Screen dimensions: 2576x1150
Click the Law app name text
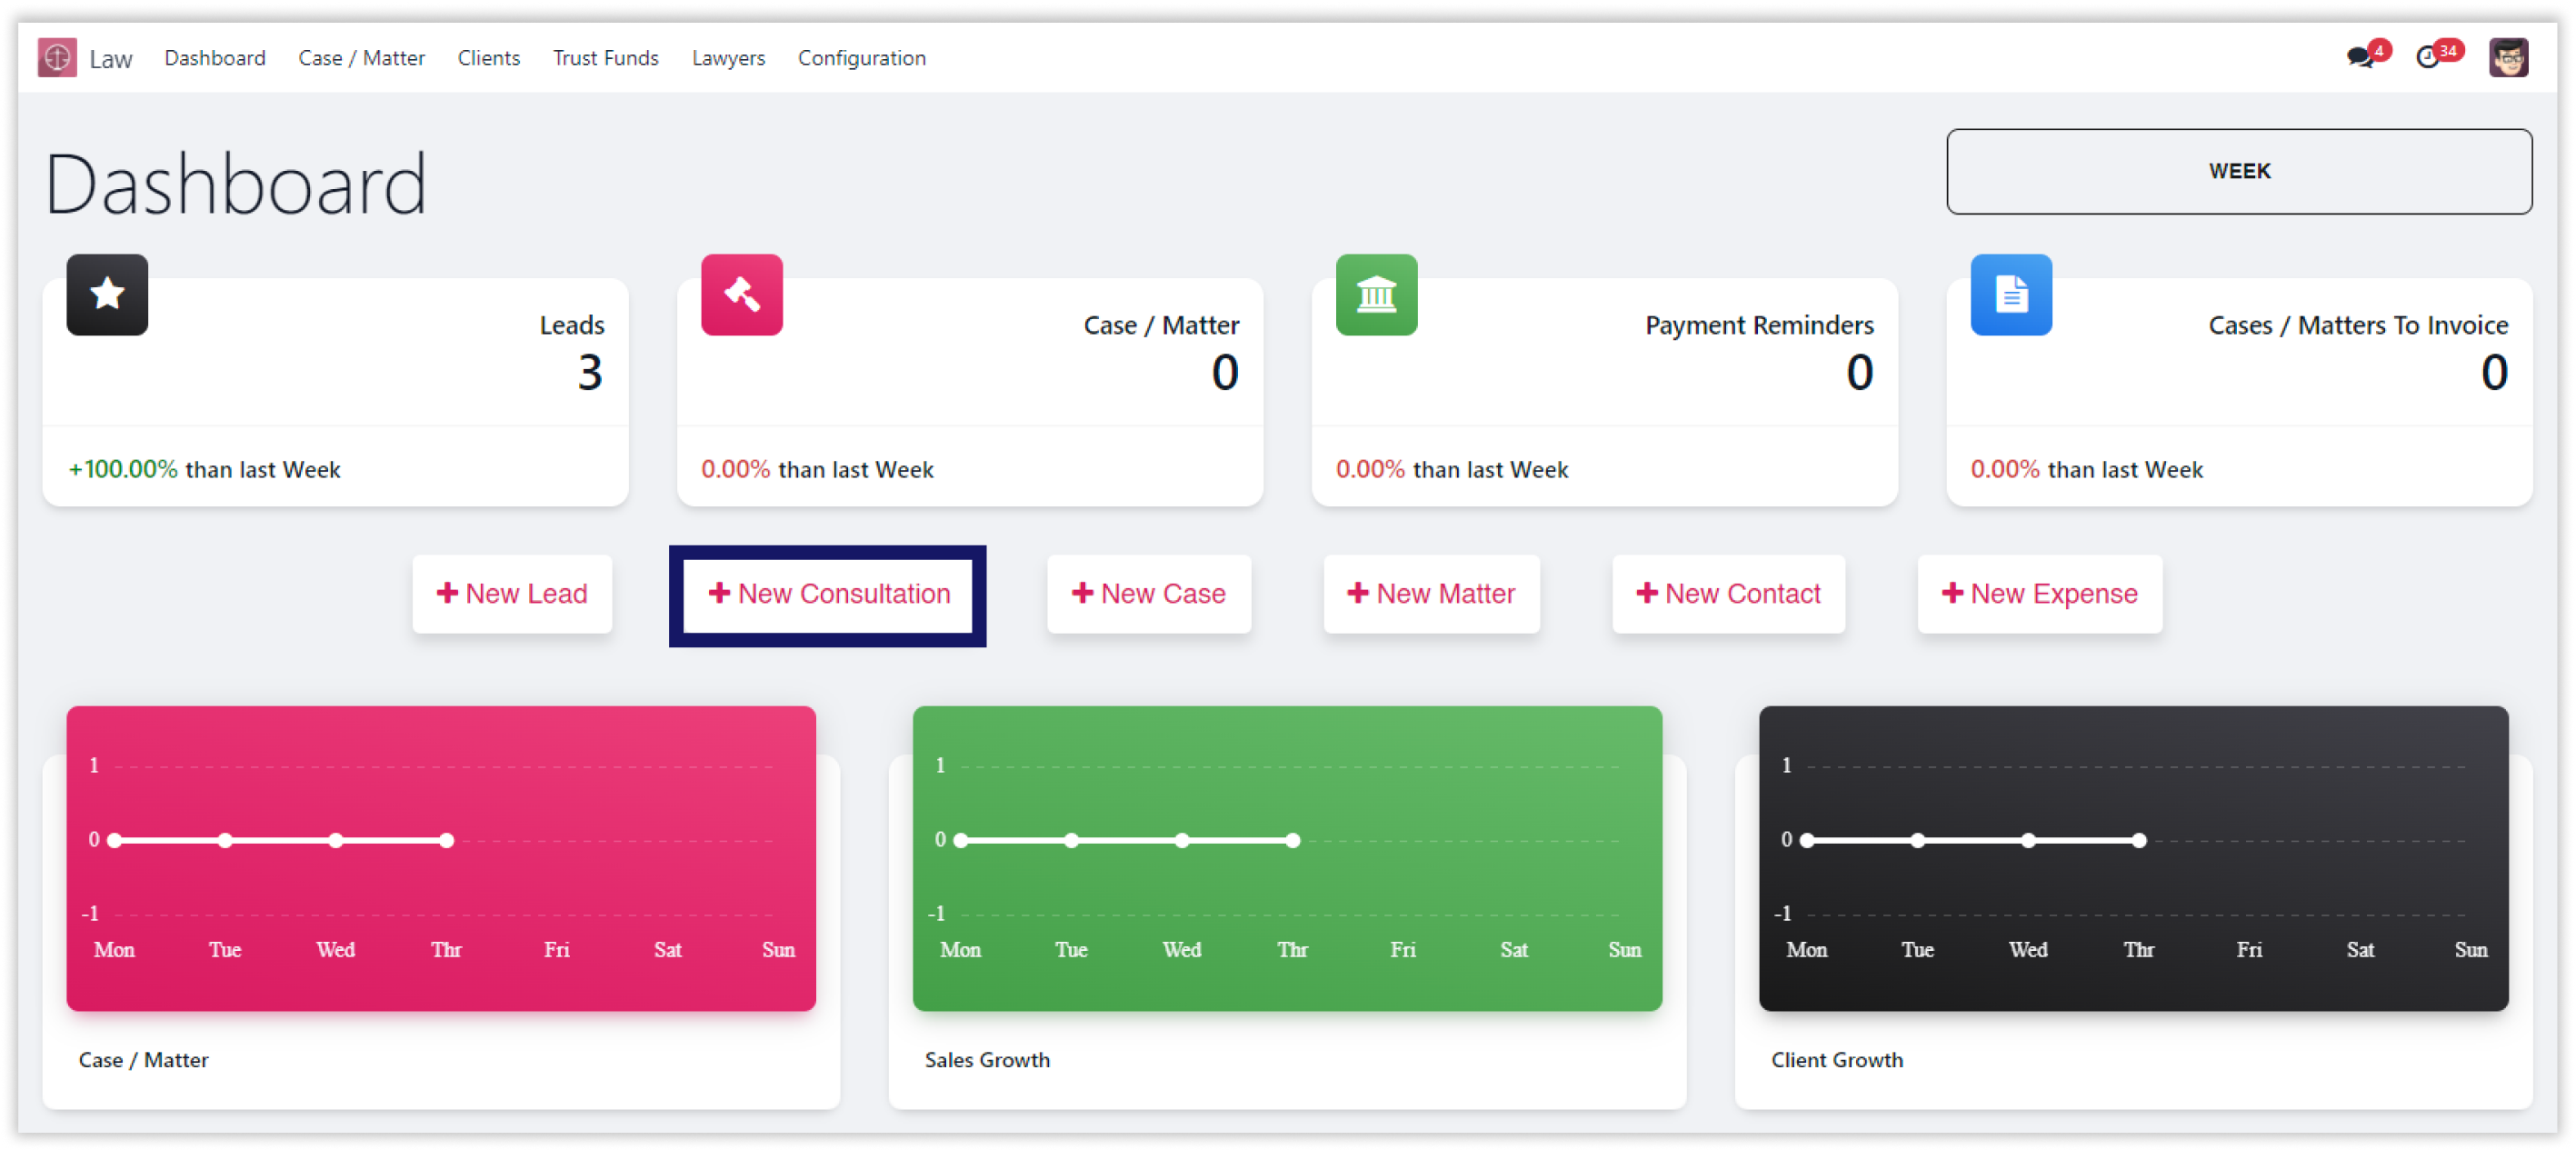click(110, 59)
